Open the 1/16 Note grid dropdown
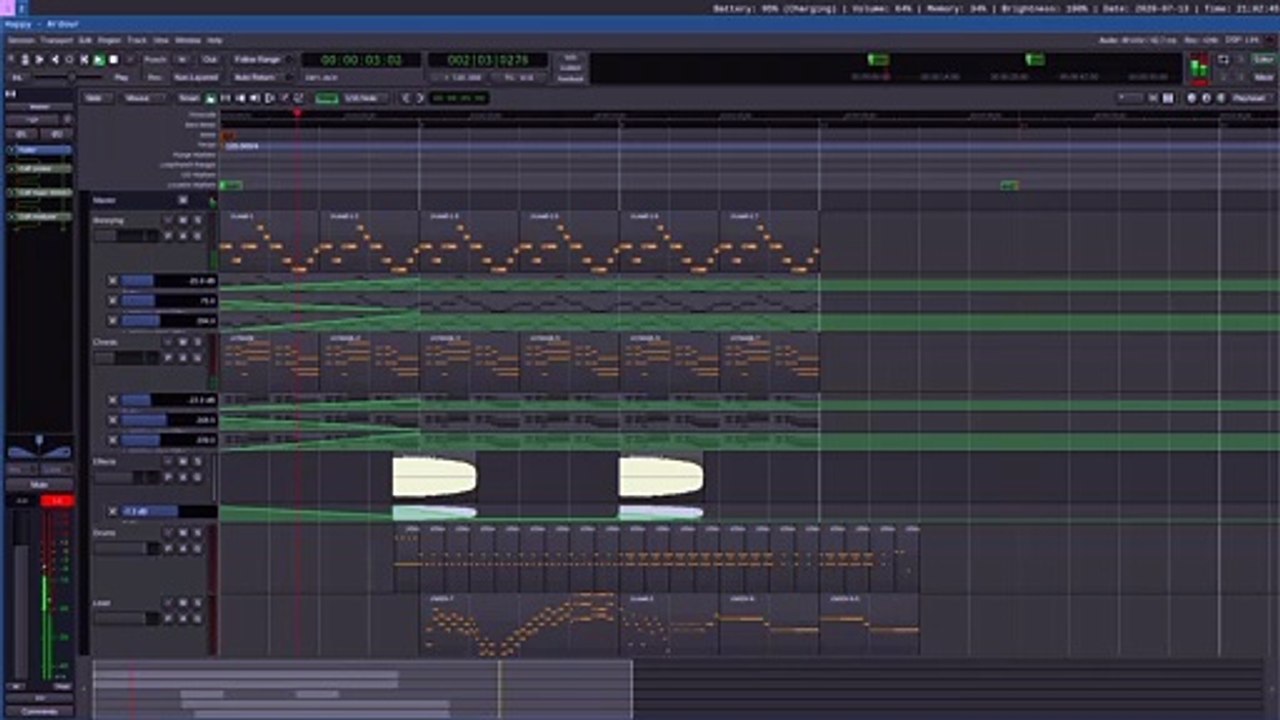1280x720 pixels. click(x=365, y=98)
